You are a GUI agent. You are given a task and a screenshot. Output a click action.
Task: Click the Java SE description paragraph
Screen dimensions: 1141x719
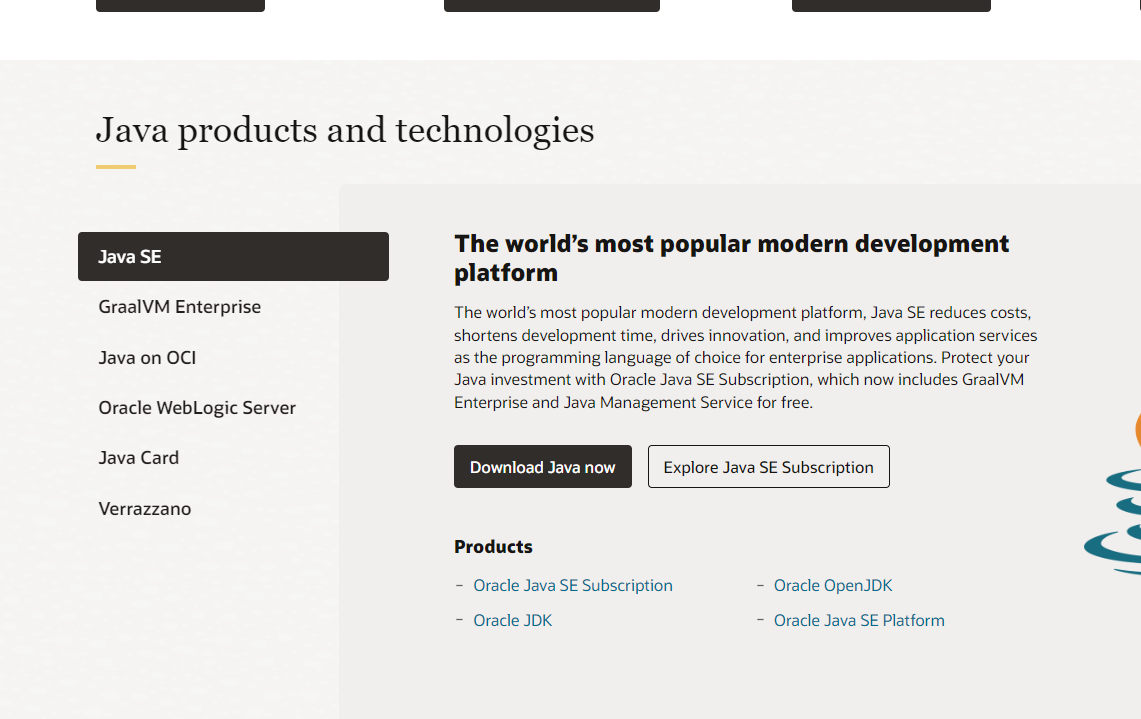pos(746,357)
